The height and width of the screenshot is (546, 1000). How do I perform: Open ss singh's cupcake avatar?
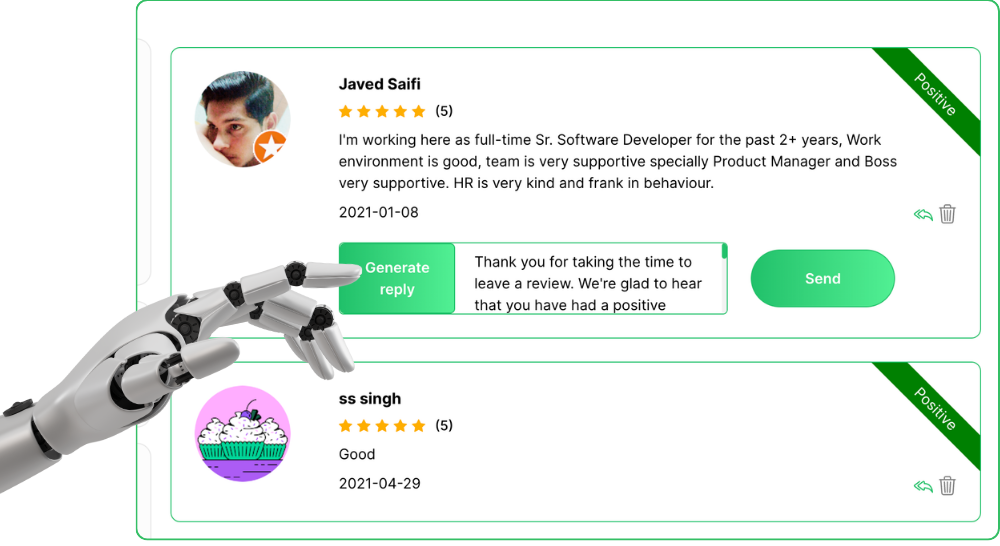242,434
